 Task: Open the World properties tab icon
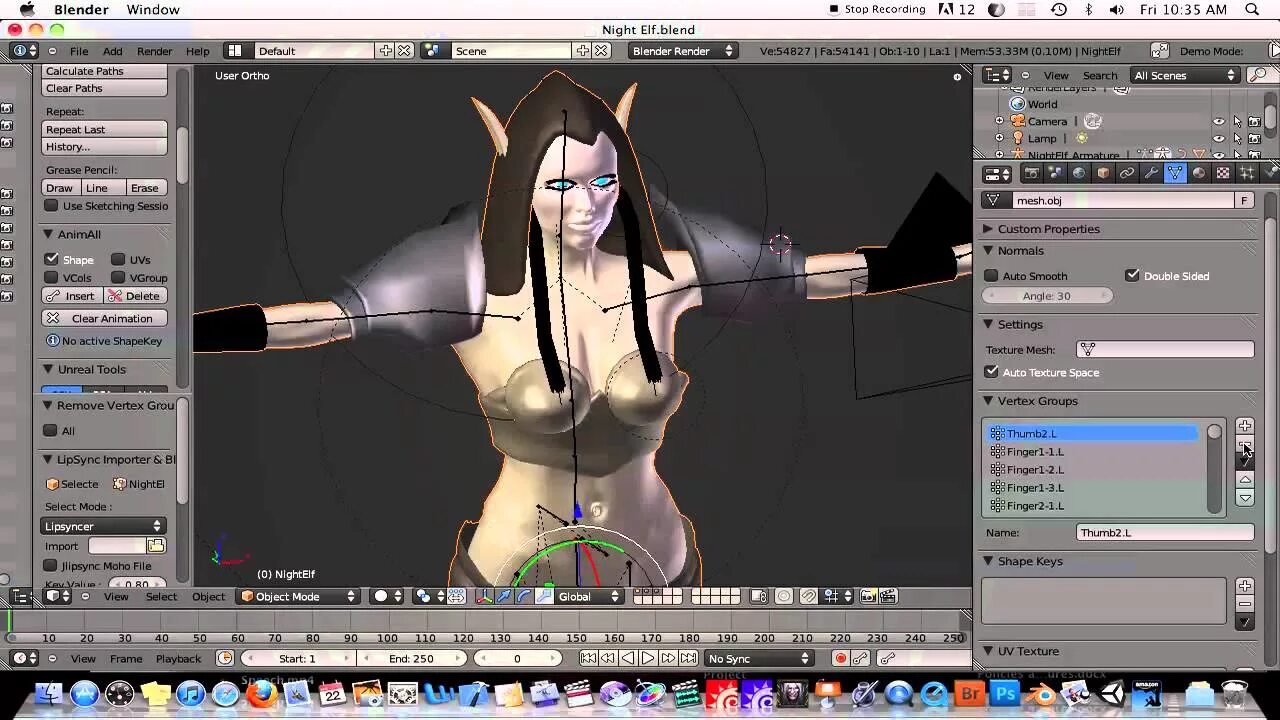click(1079, 173)
